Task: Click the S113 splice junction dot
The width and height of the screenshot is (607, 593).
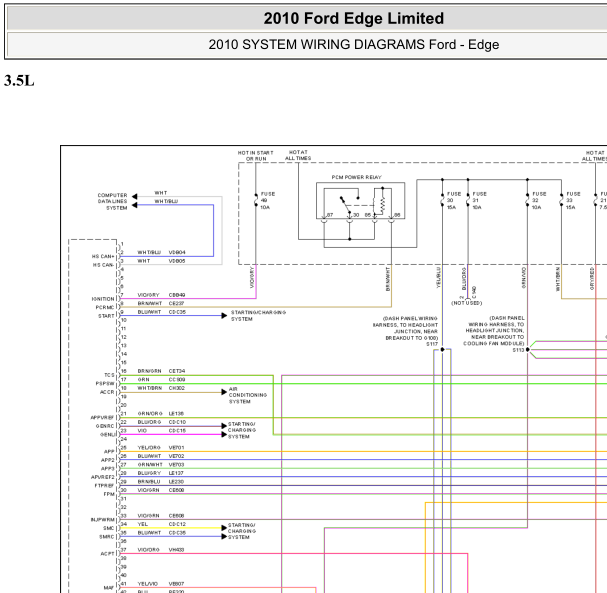Action: click(x=528, y=350)
